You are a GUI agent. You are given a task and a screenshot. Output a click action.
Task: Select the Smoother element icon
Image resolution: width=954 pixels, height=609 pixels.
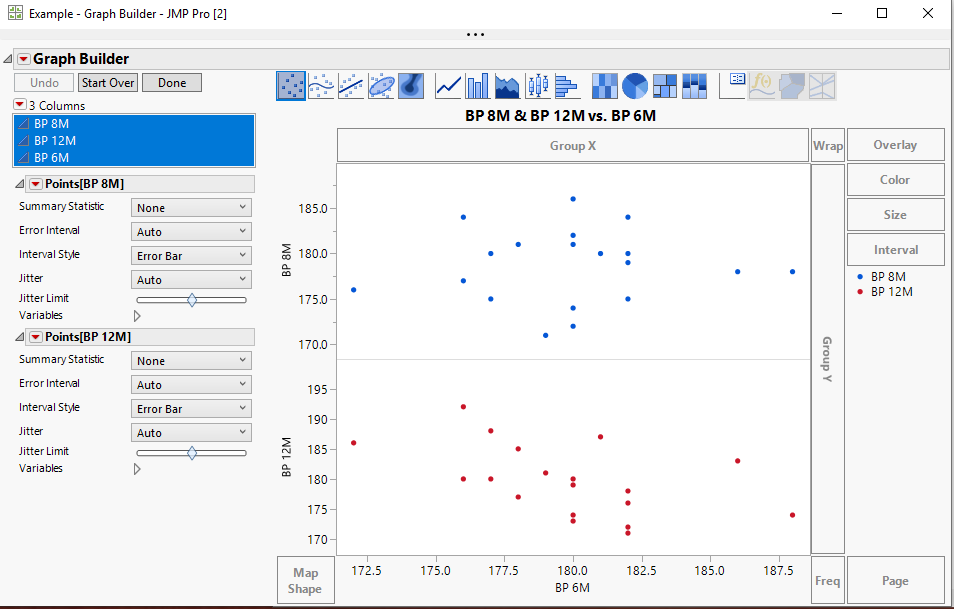[x=321, y=86]
